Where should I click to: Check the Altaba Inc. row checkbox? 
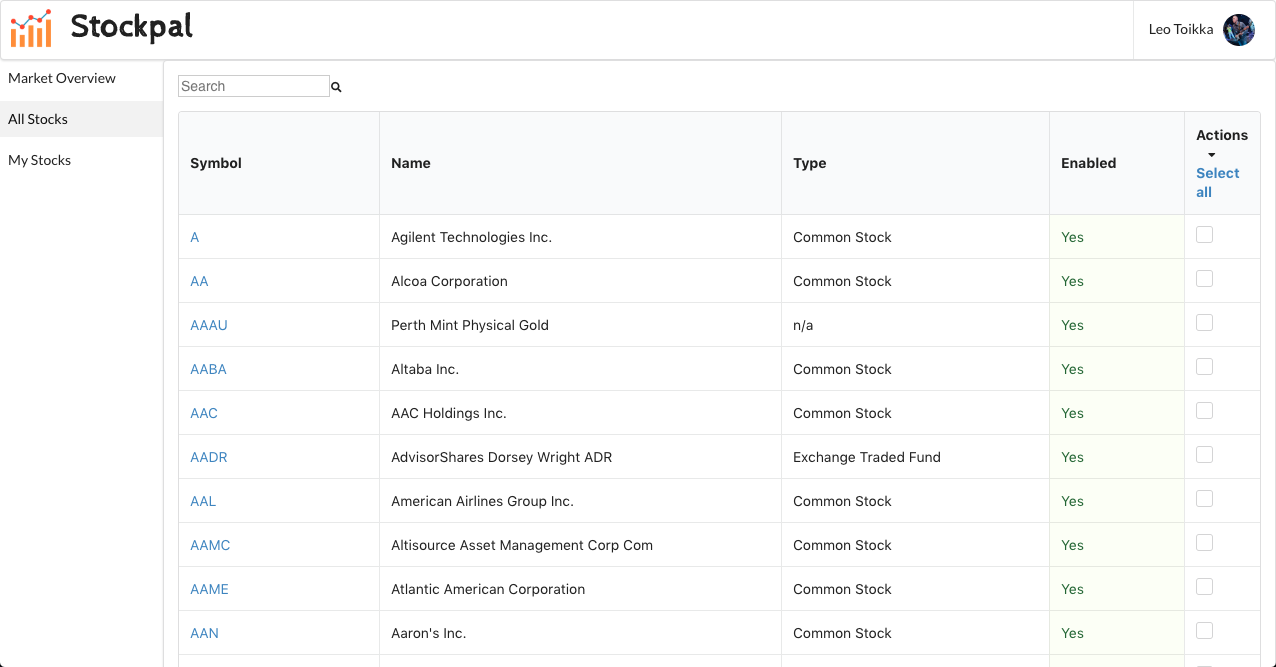point(1204,366)
